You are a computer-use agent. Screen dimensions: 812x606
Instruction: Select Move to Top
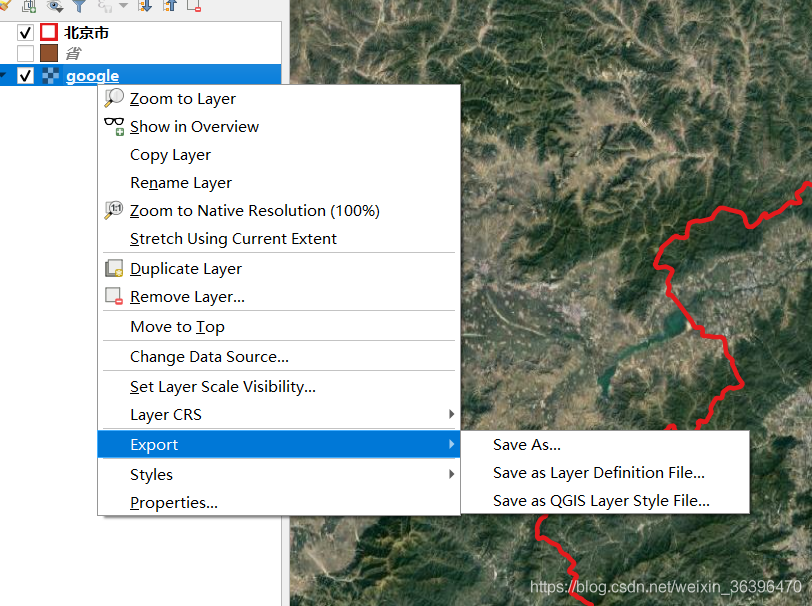point(177,327)
